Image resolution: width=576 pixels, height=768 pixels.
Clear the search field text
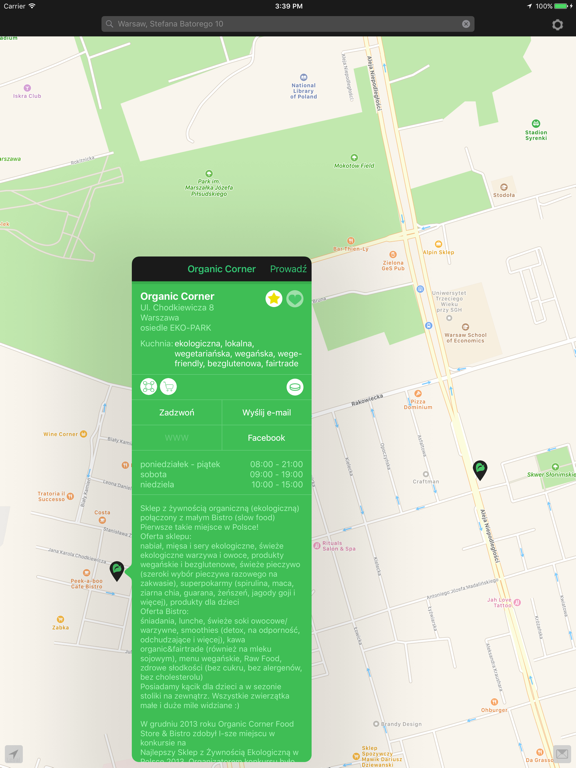click(466, 24)
